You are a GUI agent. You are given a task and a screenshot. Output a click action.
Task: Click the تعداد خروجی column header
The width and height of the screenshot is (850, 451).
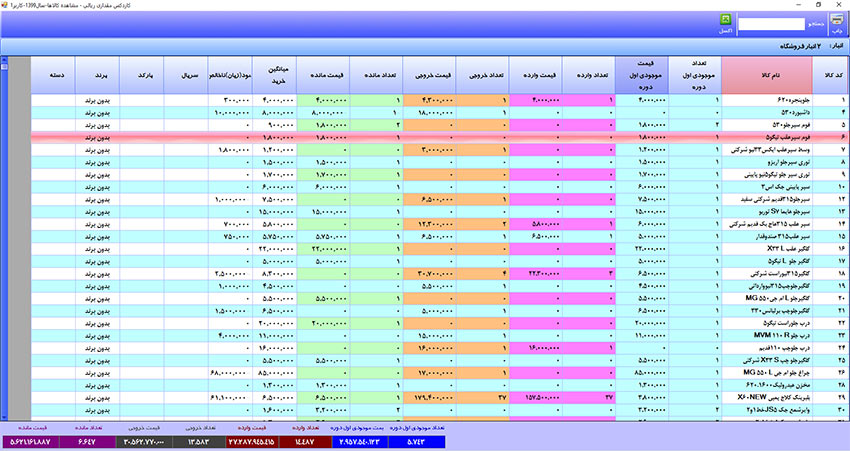(x=483, y=75)
